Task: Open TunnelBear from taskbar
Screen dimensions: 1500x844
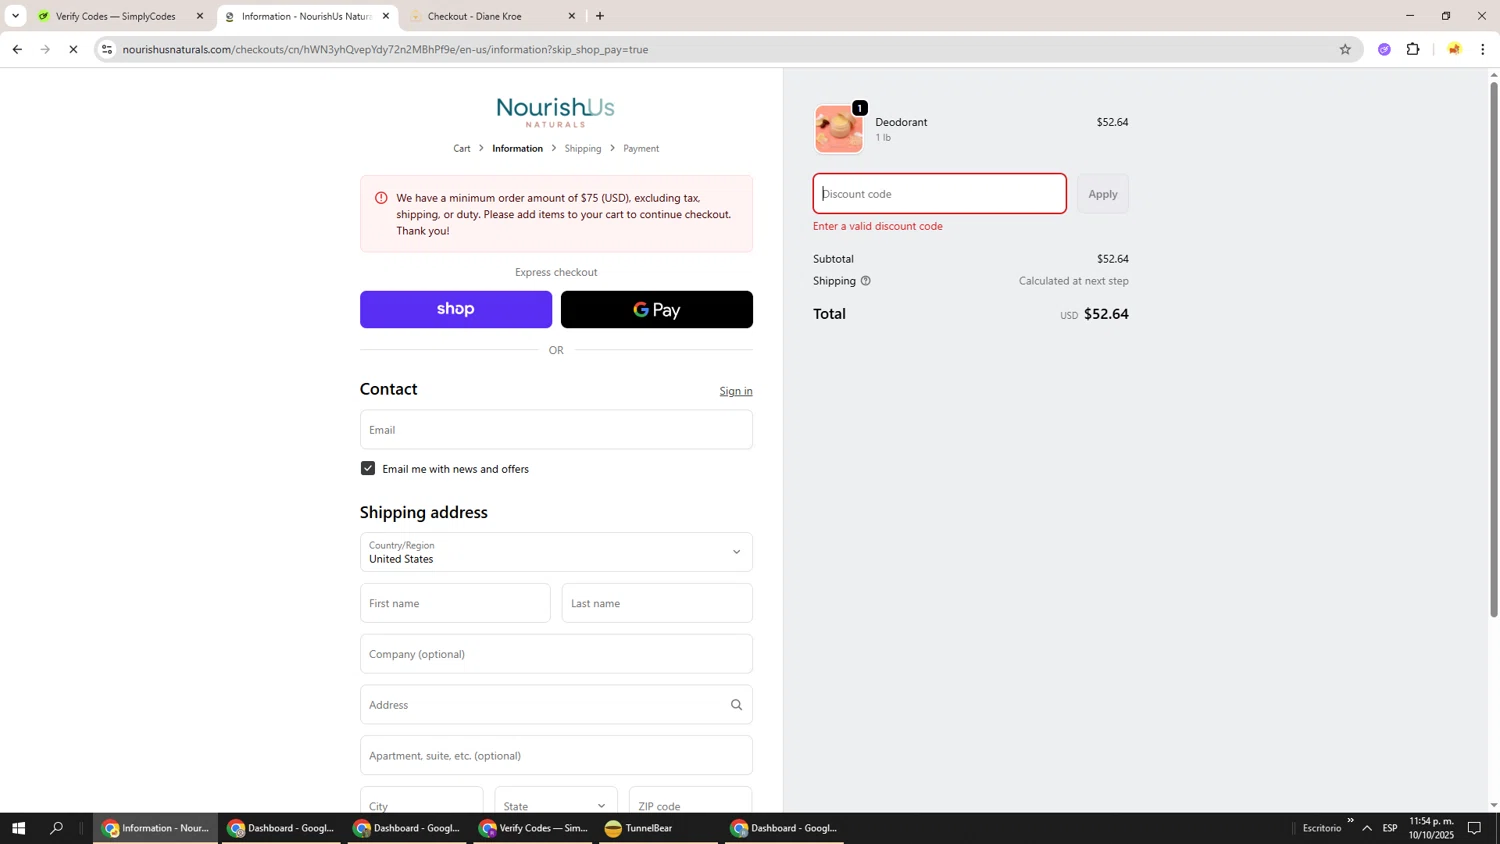Action: (x=659, y=828)
